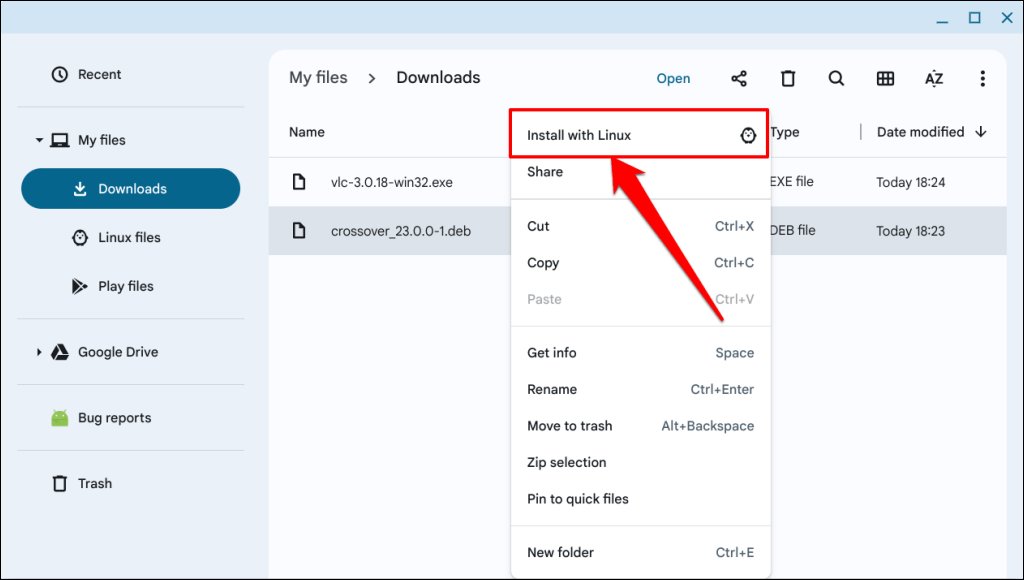Open Bug reports in sidebar
This screenshot has width=1024, height=580.
click(114, 418)
